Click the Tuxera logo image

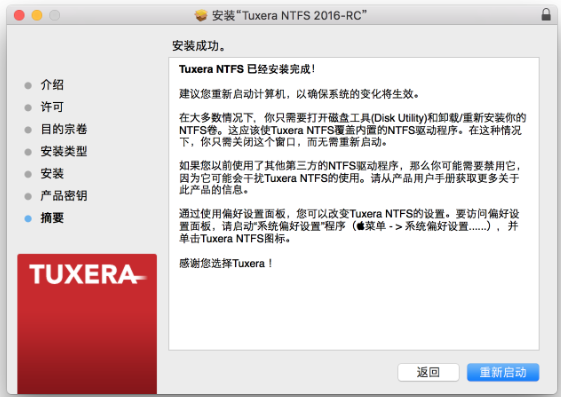(87, 324)
